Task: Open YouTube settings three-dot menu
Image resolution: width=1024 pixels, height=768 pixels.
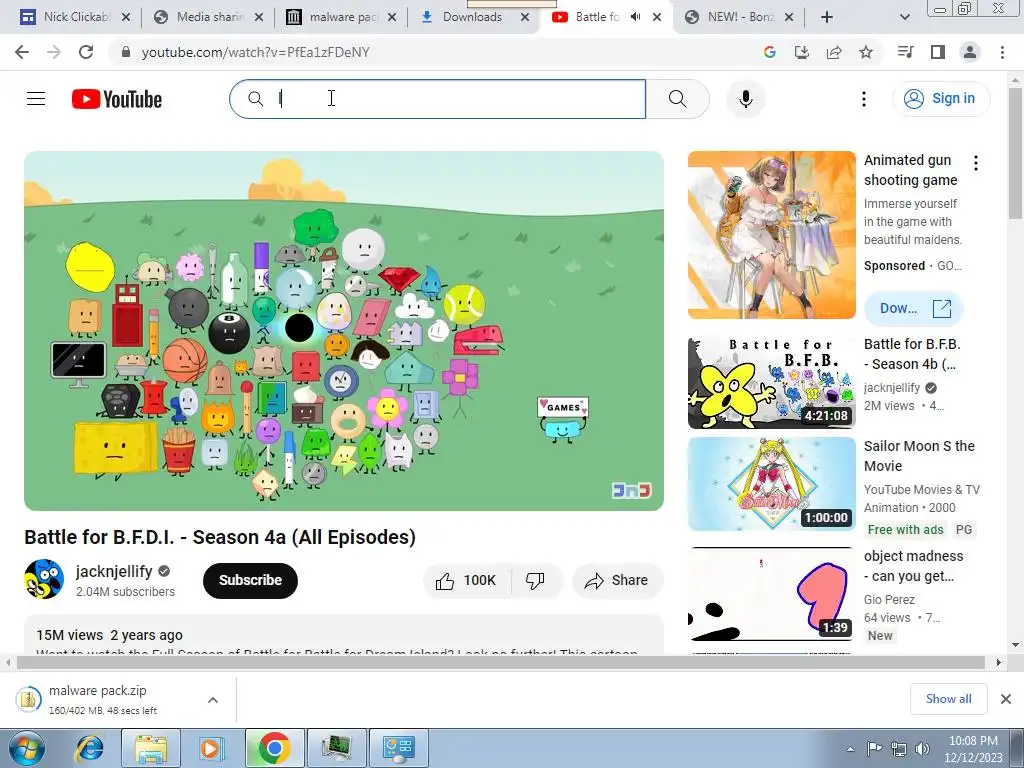Action: (863, 99)
